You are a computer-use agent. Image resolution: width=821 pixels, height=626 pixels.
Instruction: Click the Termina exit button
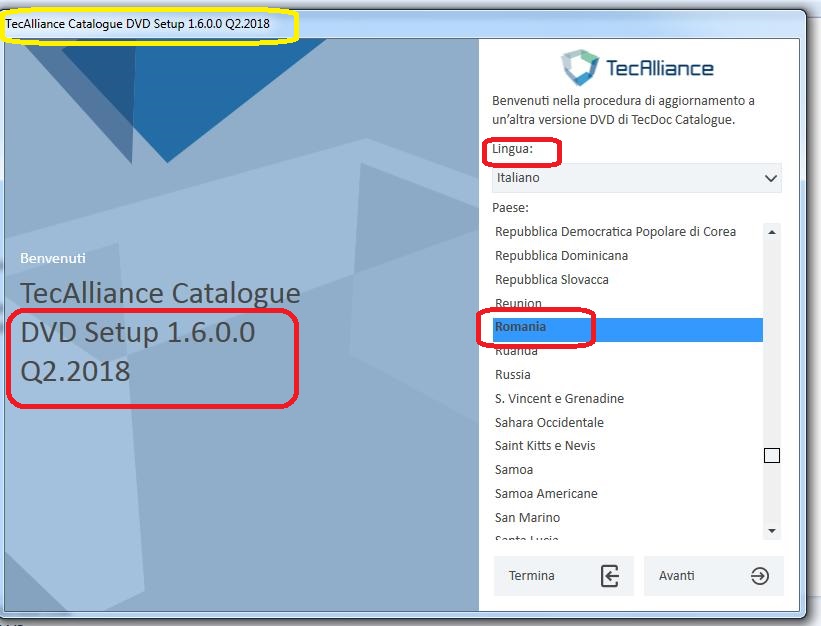click(563, 576)
